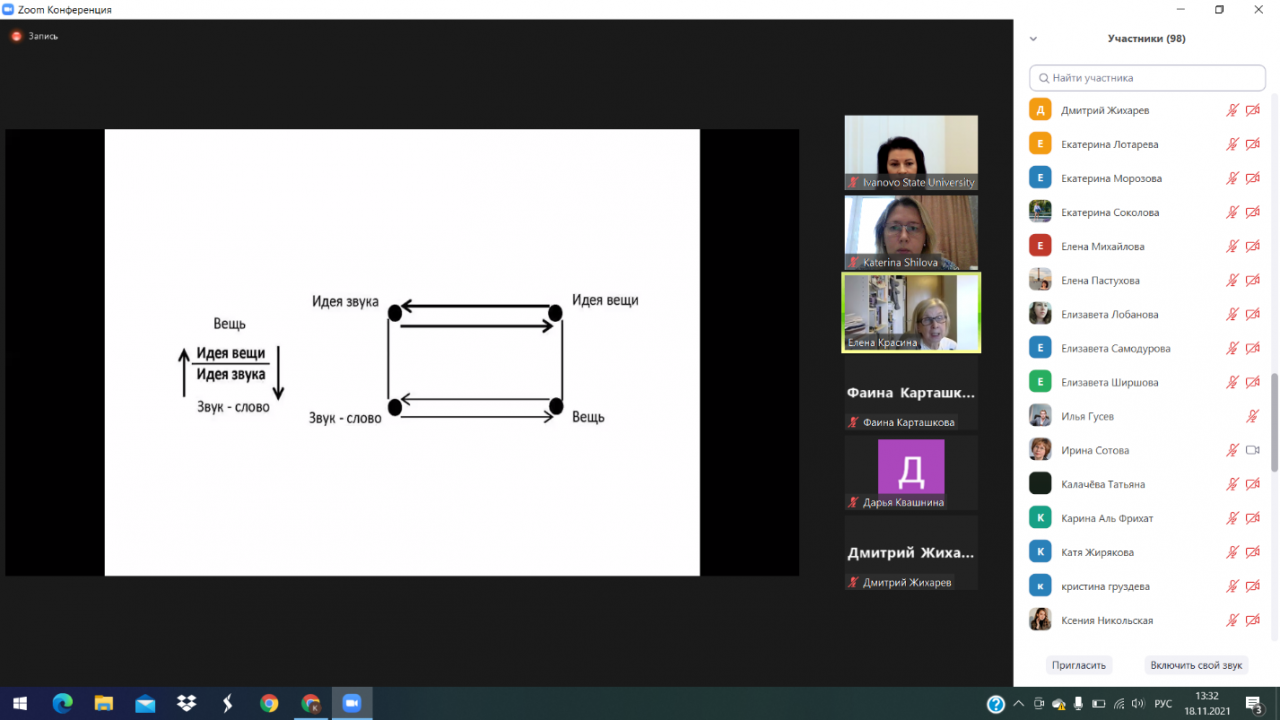Screen dimensions: 1280x720
Task: Select Ксения Никольская in participants list
Action: (x=1106, y=620)
